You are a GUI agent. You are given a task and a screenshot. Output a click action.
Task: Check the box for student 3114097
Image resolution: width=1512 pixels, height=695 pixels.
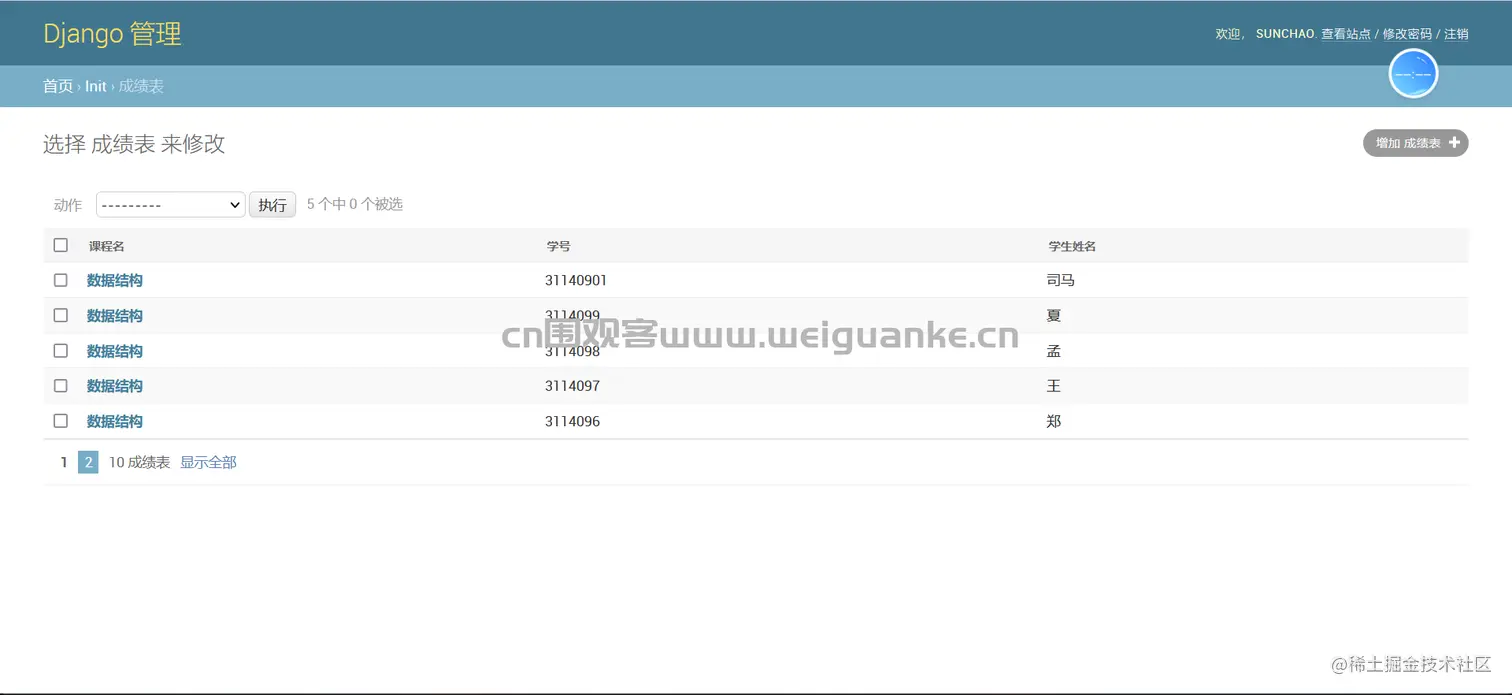61,386
